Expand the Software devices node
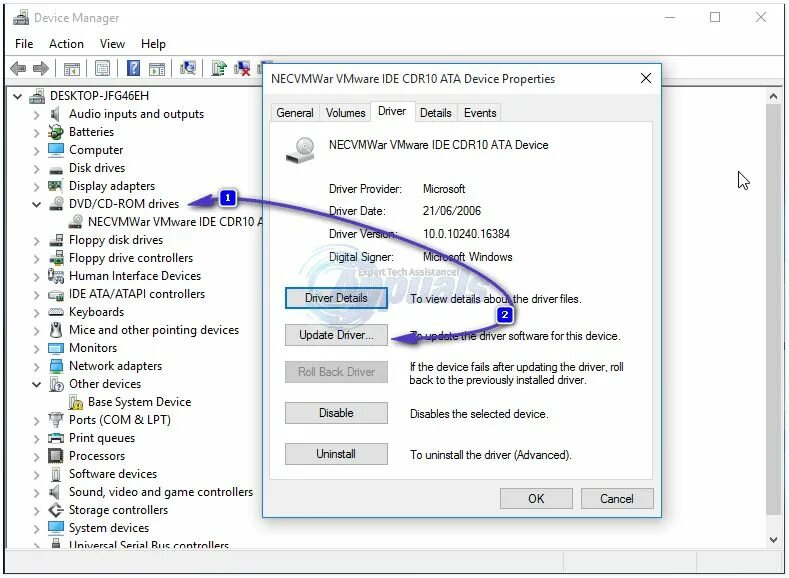The image size is (789, 578). point(36,474)
